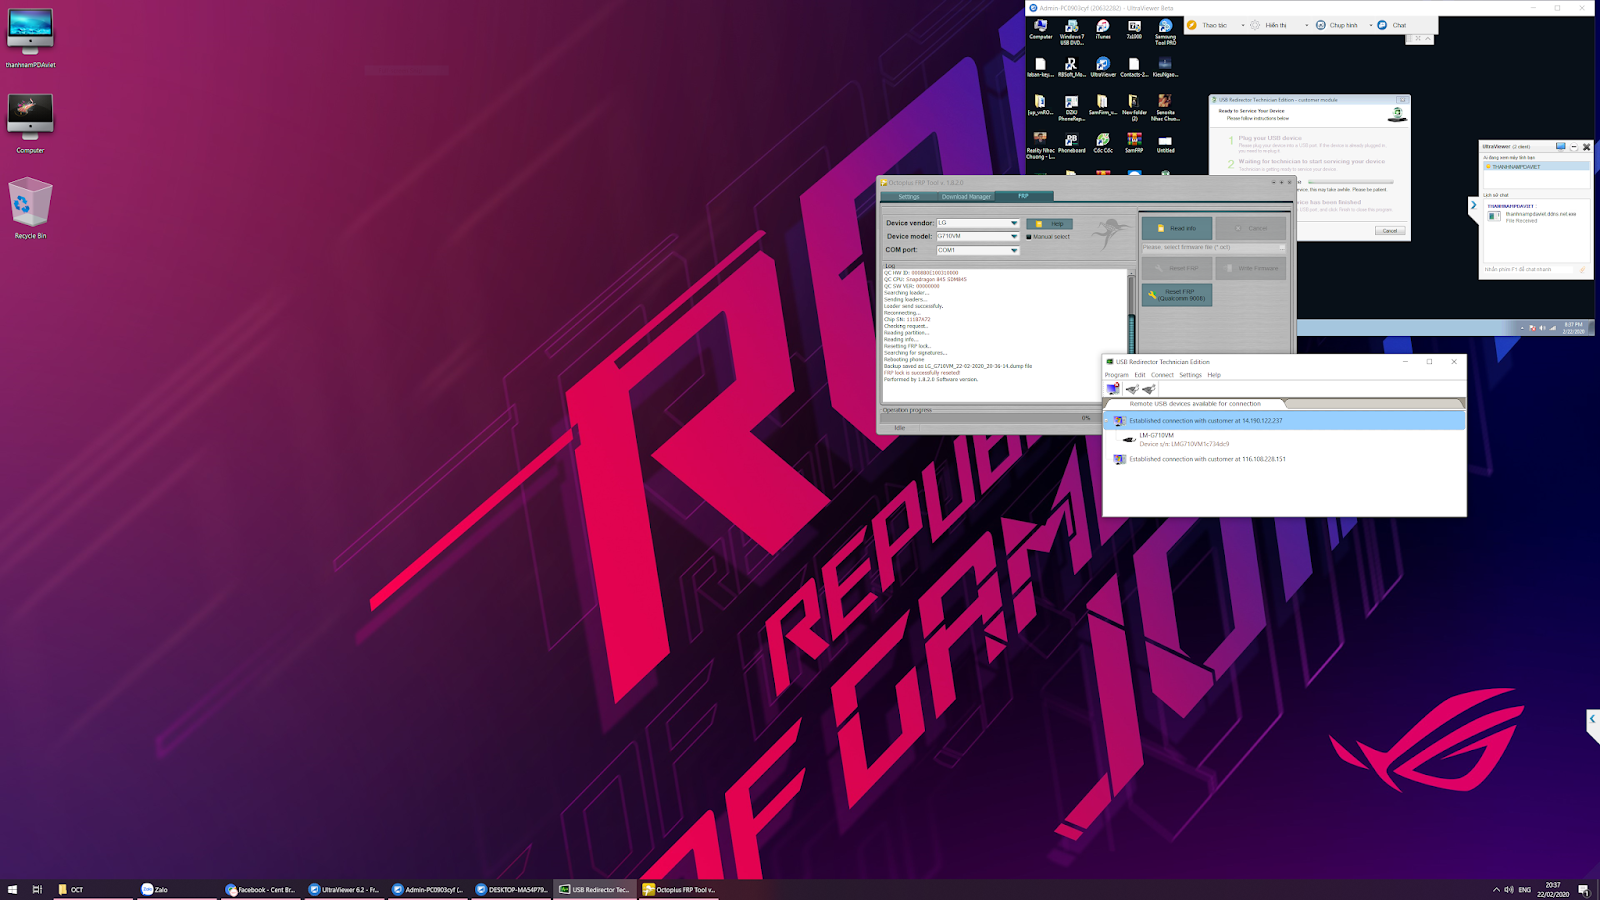The height and width of the screenshot is (900, 1600).
Task: Open the Settings menu in USB Redirector
Action: [1190, 375]
